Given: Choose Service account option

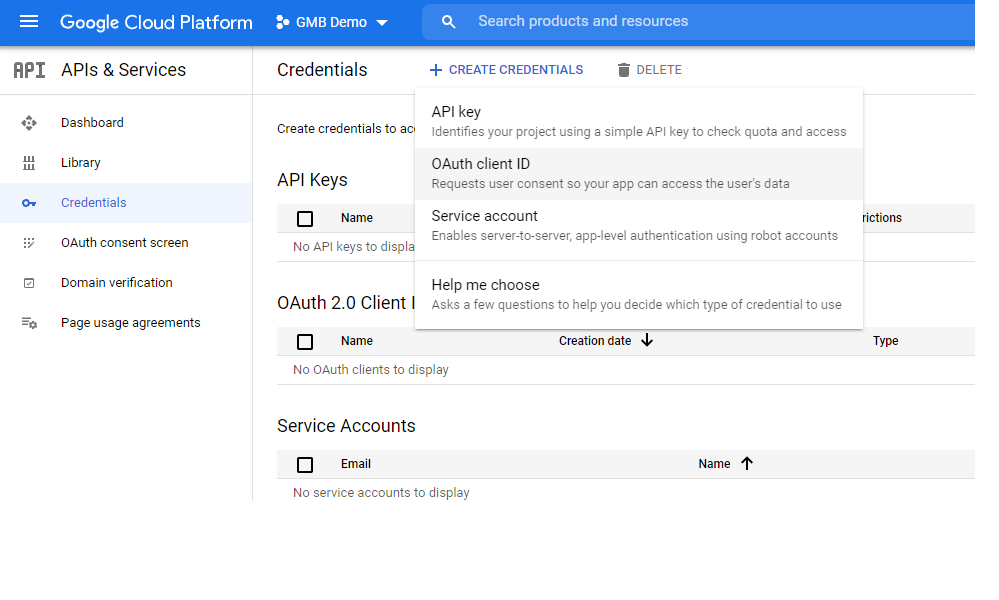Looking at the screenshot, I should point(639,226).
